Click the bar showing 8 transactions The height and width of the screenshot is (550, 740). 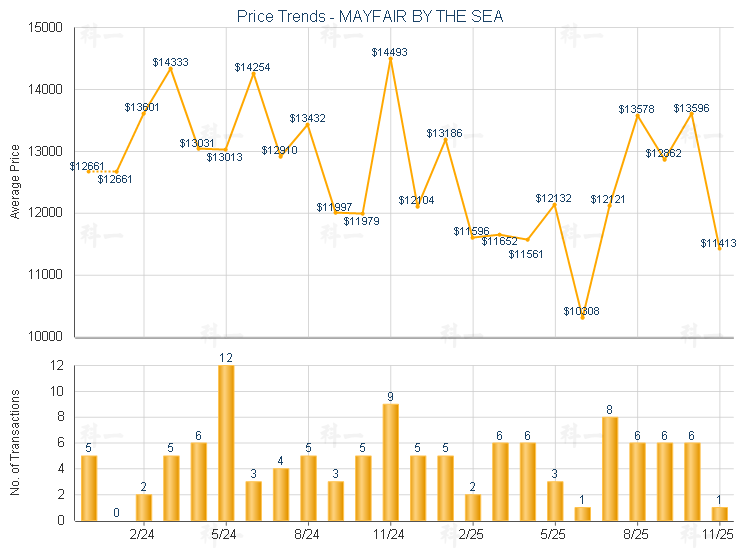coord(609,468)
